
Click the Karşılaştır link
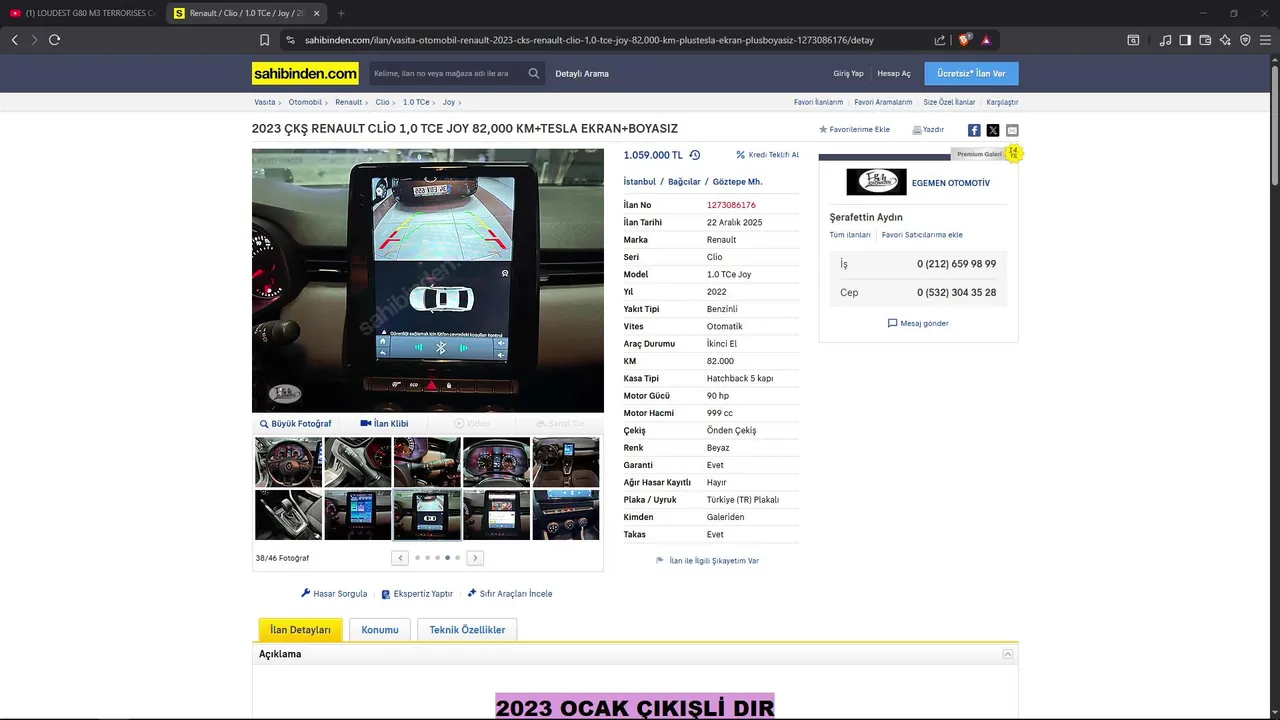[1002, 102]
